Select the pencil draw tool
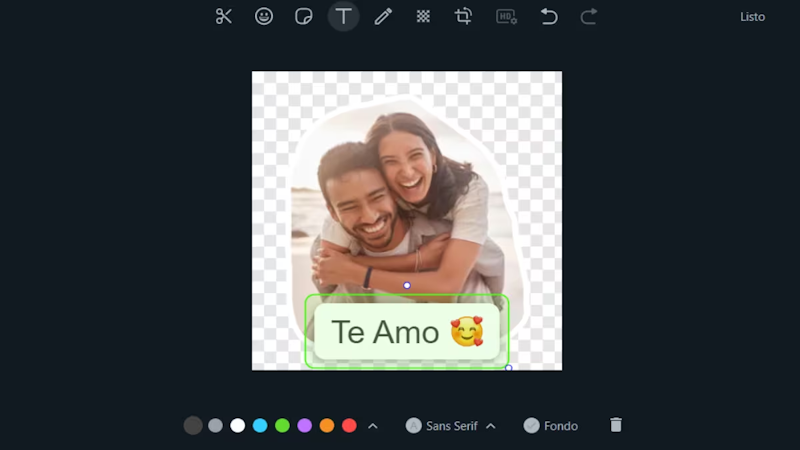The height and width of the screenshot is (450, 800). tap(383, 16)
